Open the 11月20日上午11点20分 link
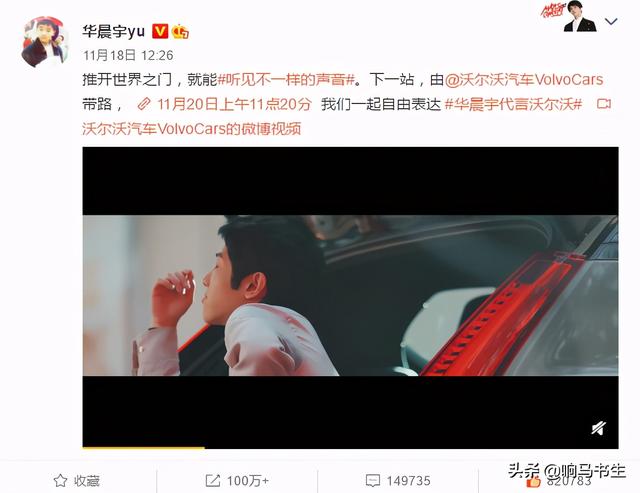Screen dimensions: 640x493 click(x=234, y=104)
